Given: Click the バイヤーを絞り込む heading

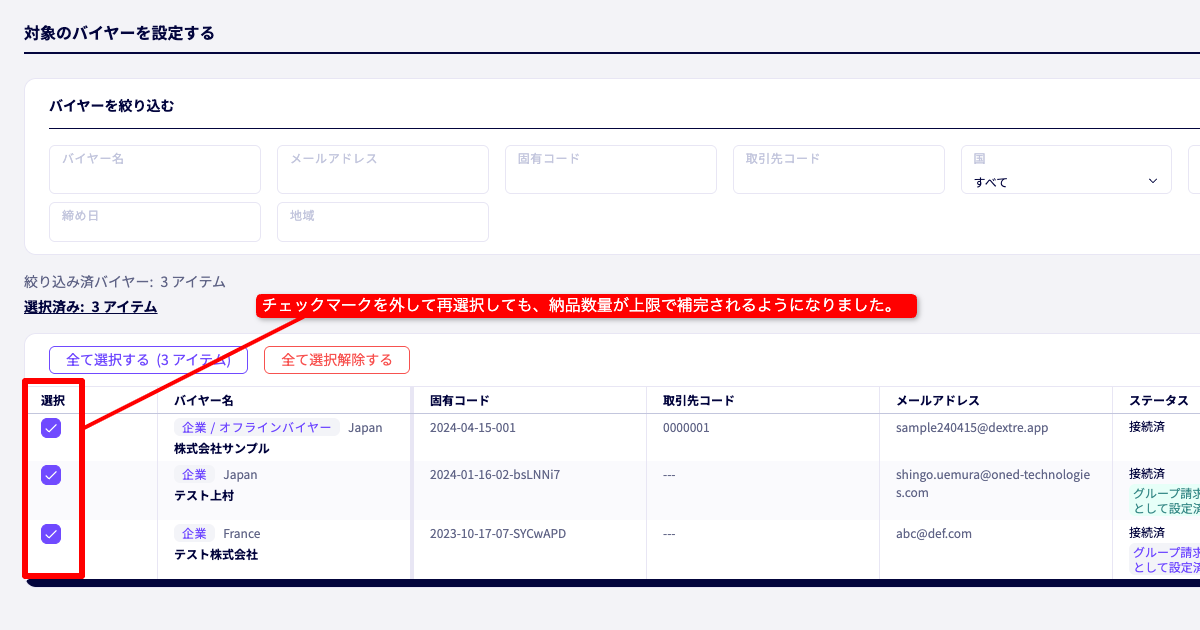Looking at the screenshot, I should click(112, 105).
